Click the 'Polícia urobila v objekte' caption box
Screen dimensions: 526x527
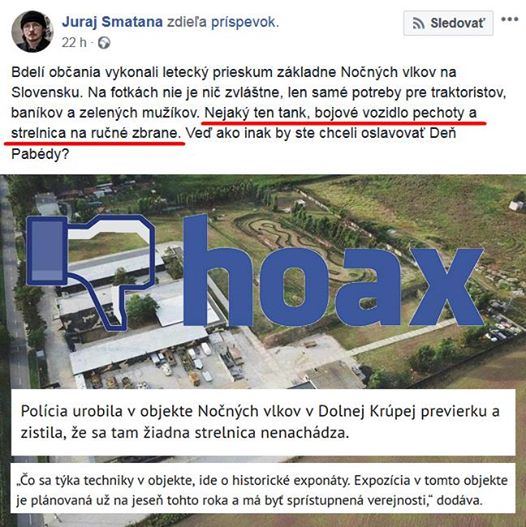pyautogui.click(x=263, y=422)
